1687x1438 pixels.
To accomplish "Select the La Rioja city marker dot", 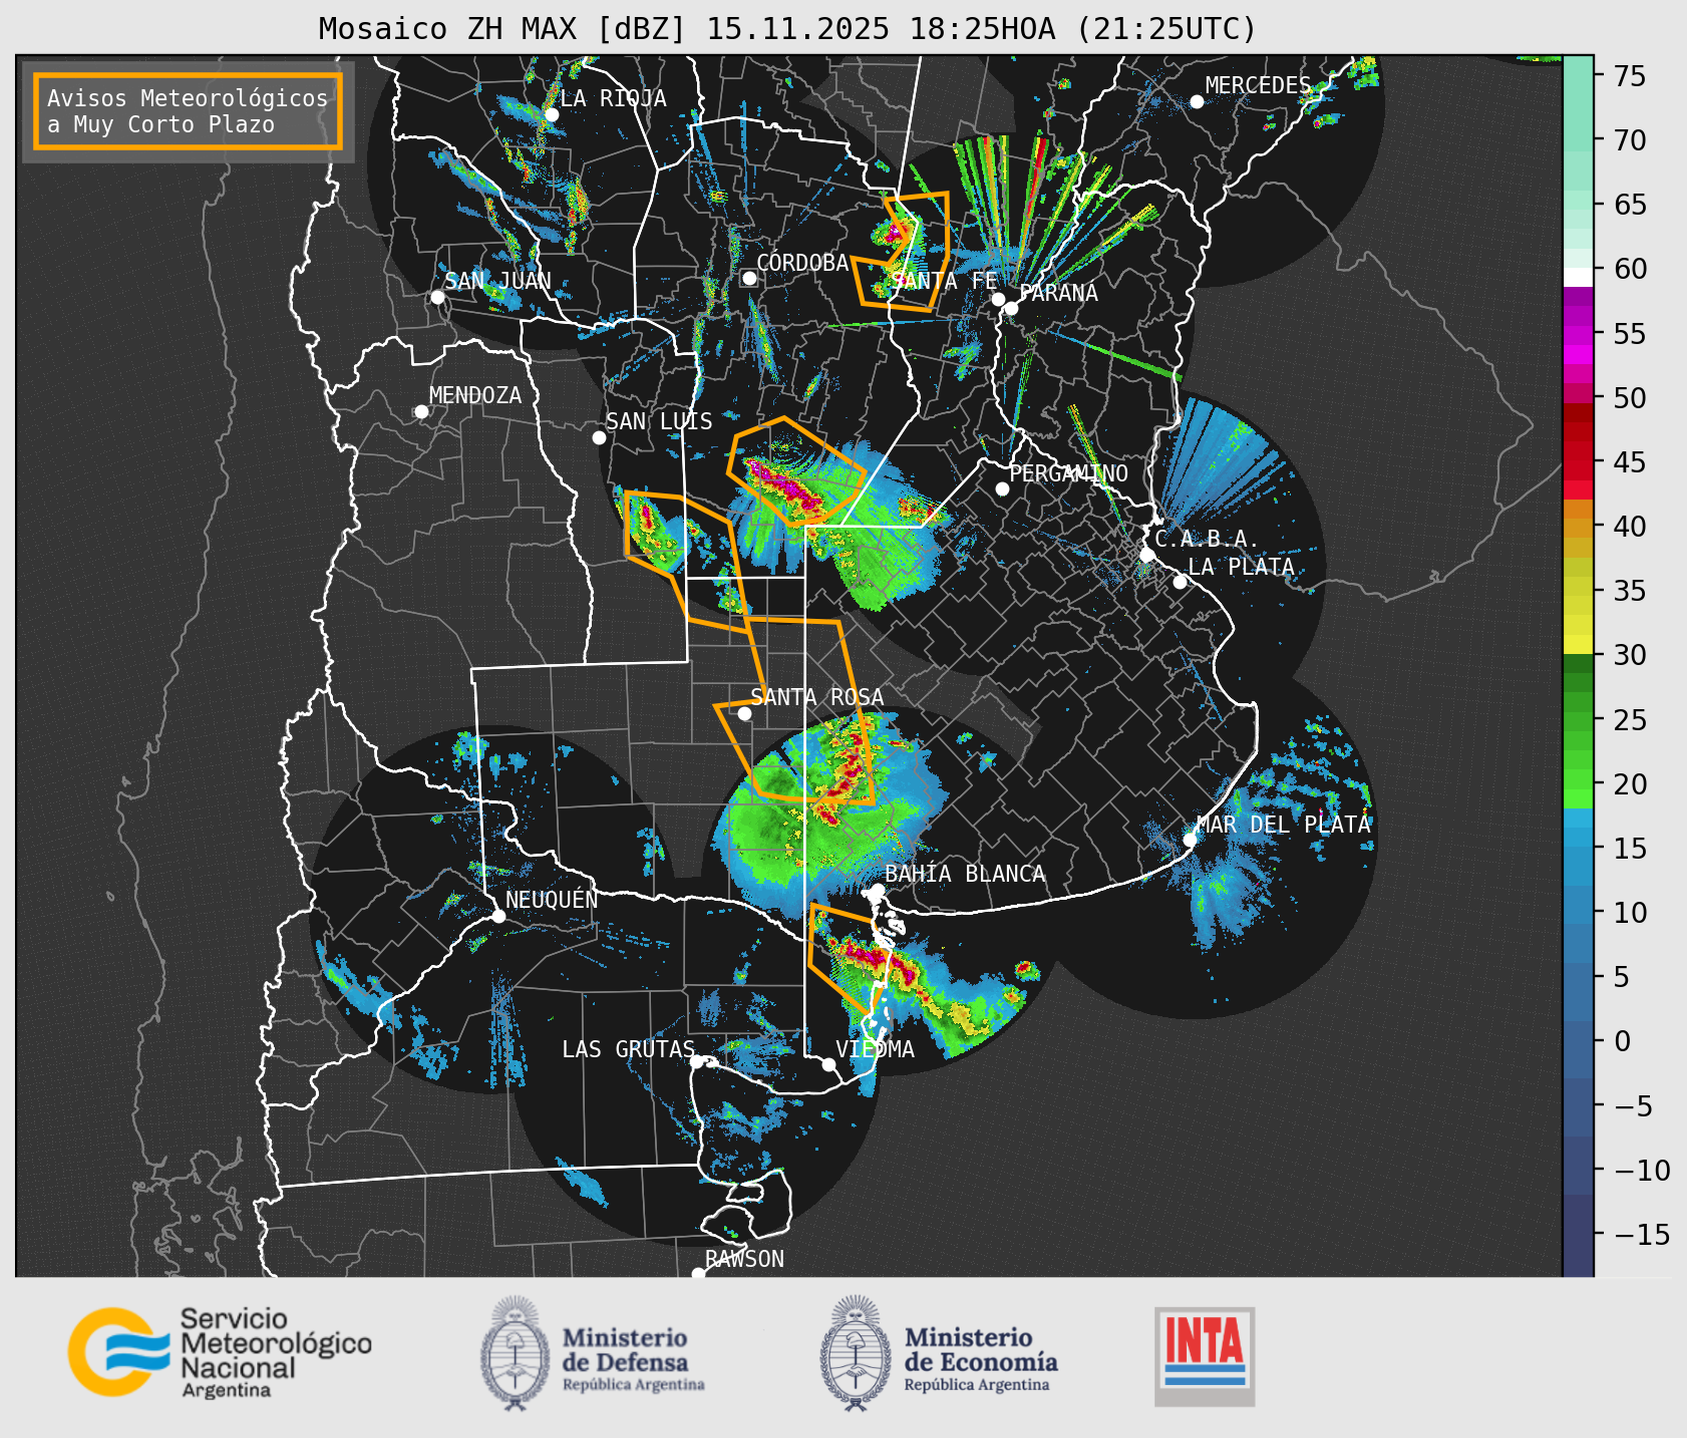I will pos(551,115).
